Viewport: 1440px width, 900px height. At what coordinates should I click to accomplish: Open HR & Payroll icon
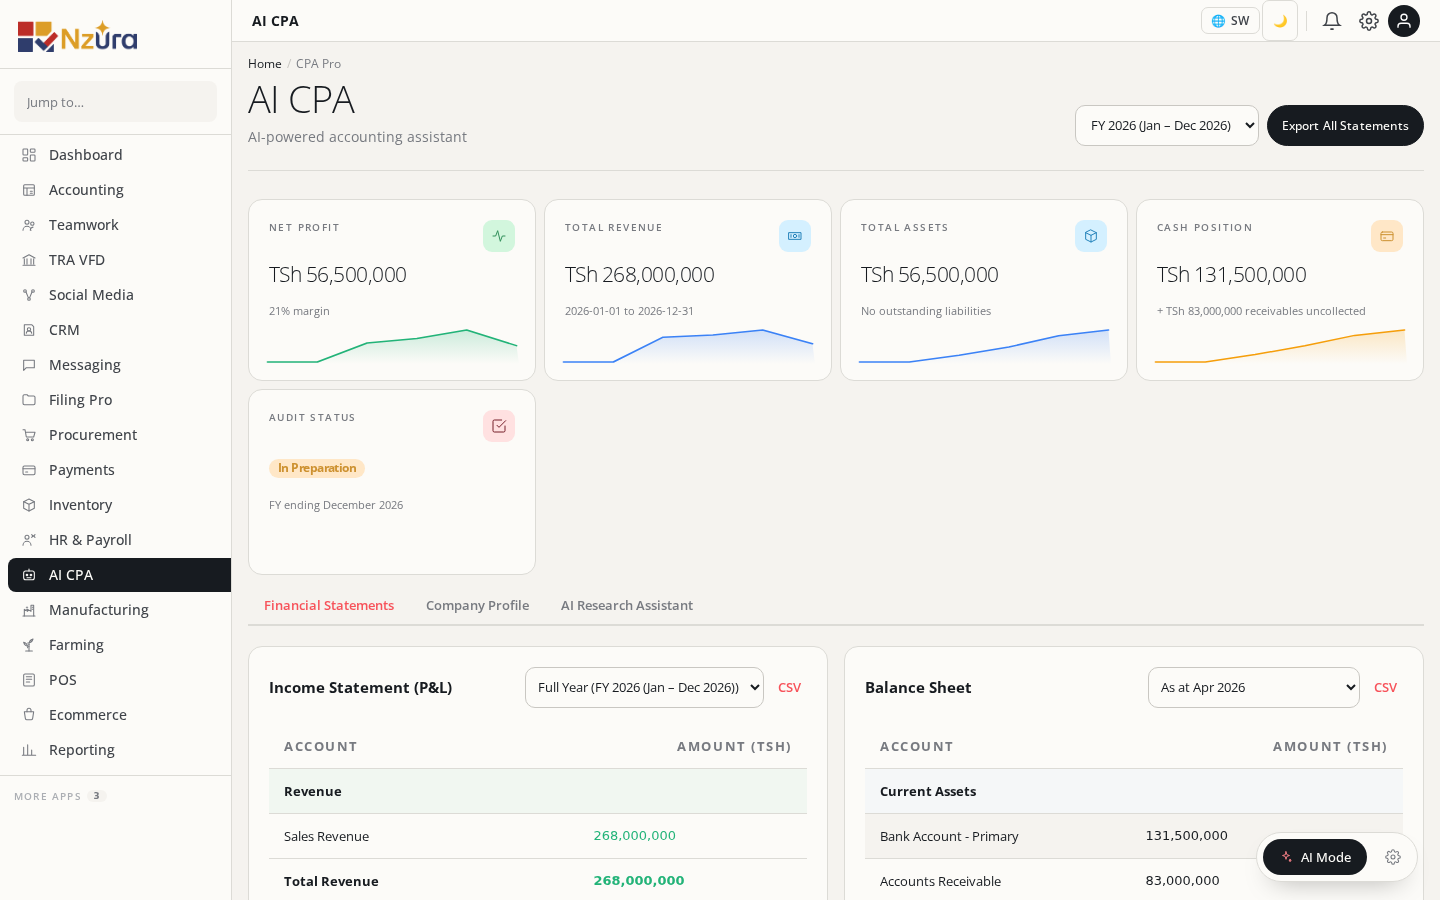pyautogui.click(x=29, y=540)
